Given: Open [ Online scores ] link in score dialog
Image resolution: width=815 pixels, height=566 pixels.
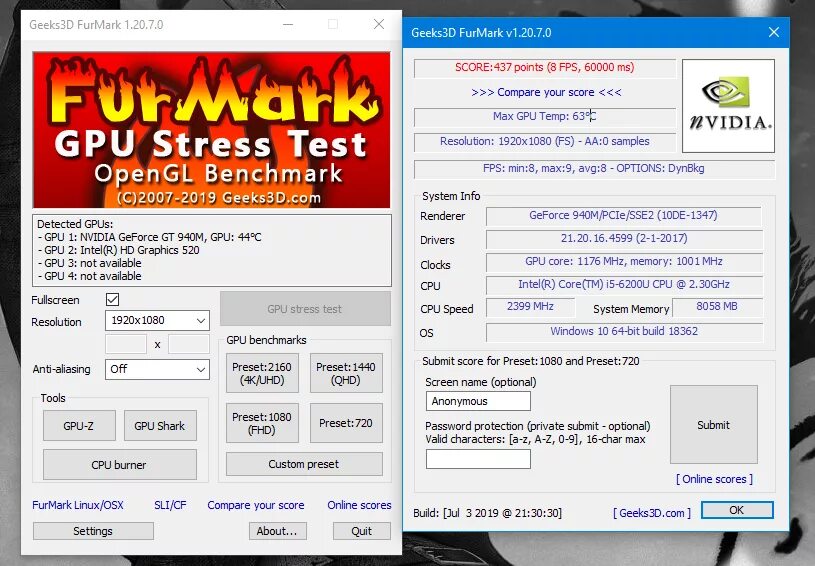Looking at the screenshot, I should (714, 479).
